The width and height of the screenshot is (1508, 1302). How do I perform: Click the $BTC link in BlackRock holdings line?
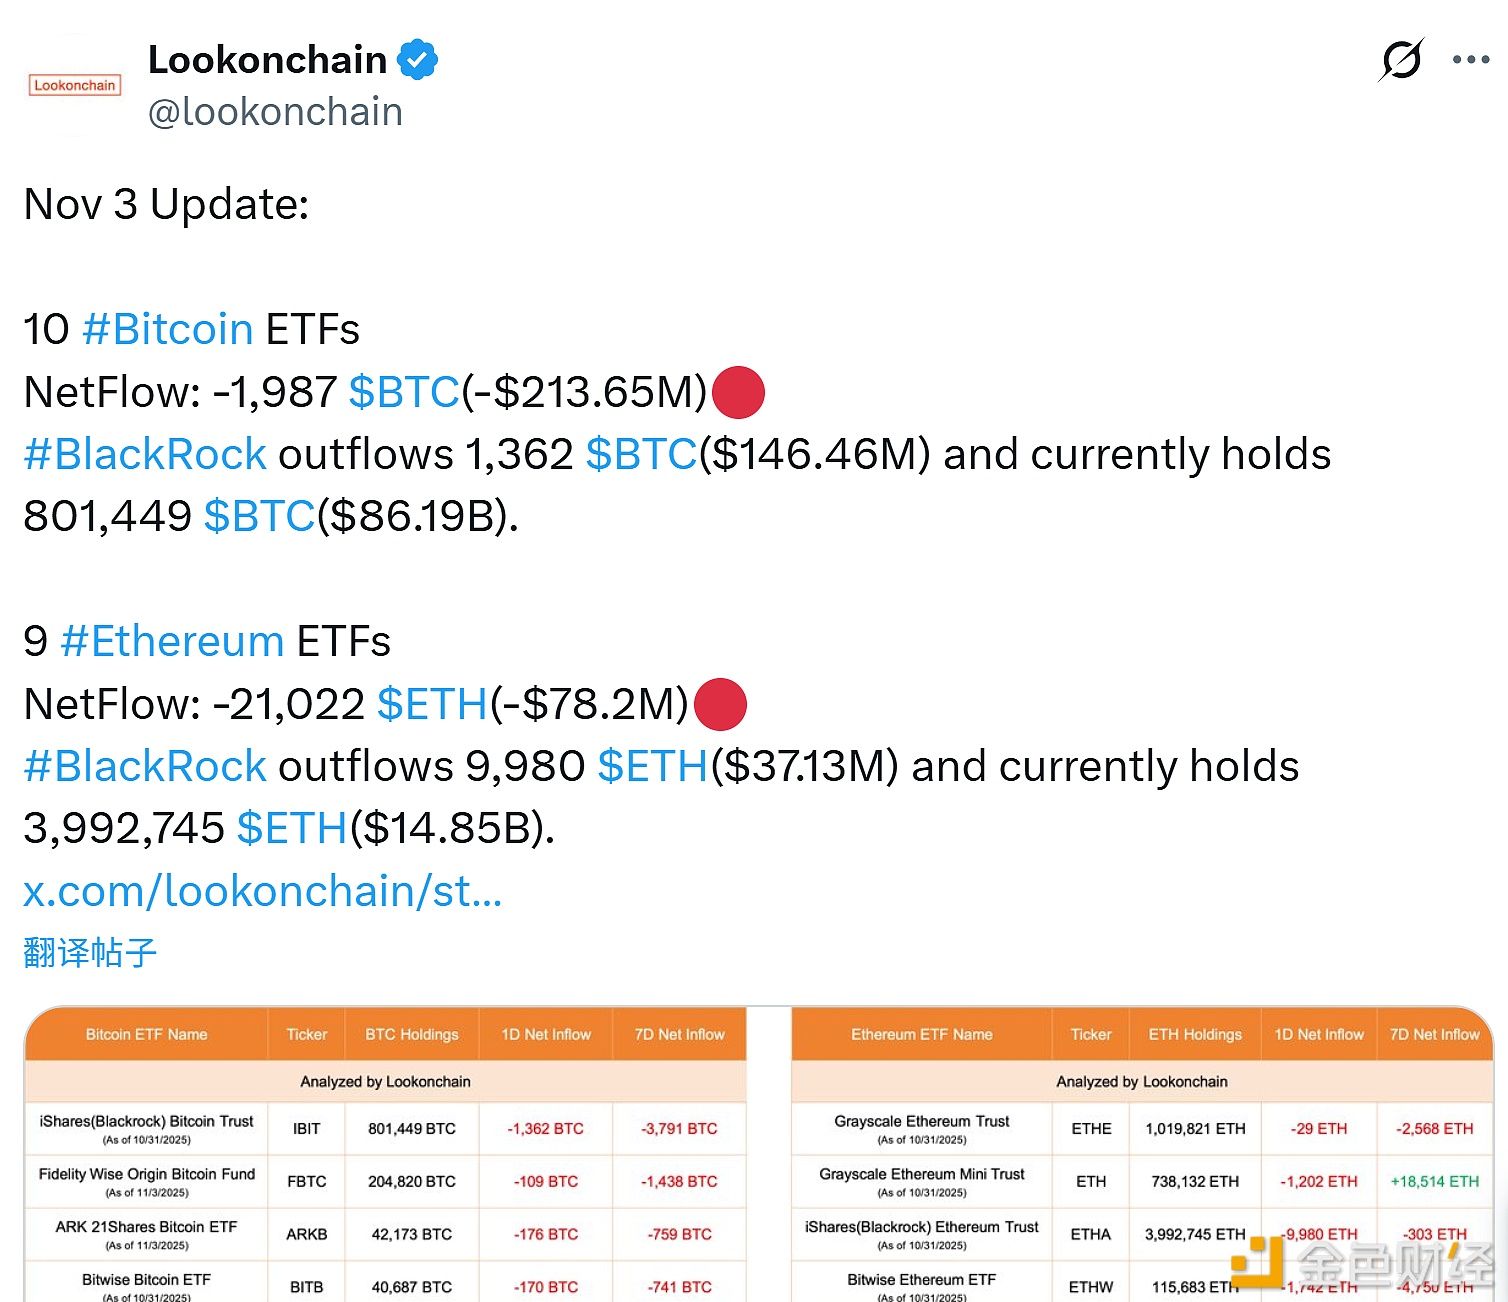[x=642, y=454]
